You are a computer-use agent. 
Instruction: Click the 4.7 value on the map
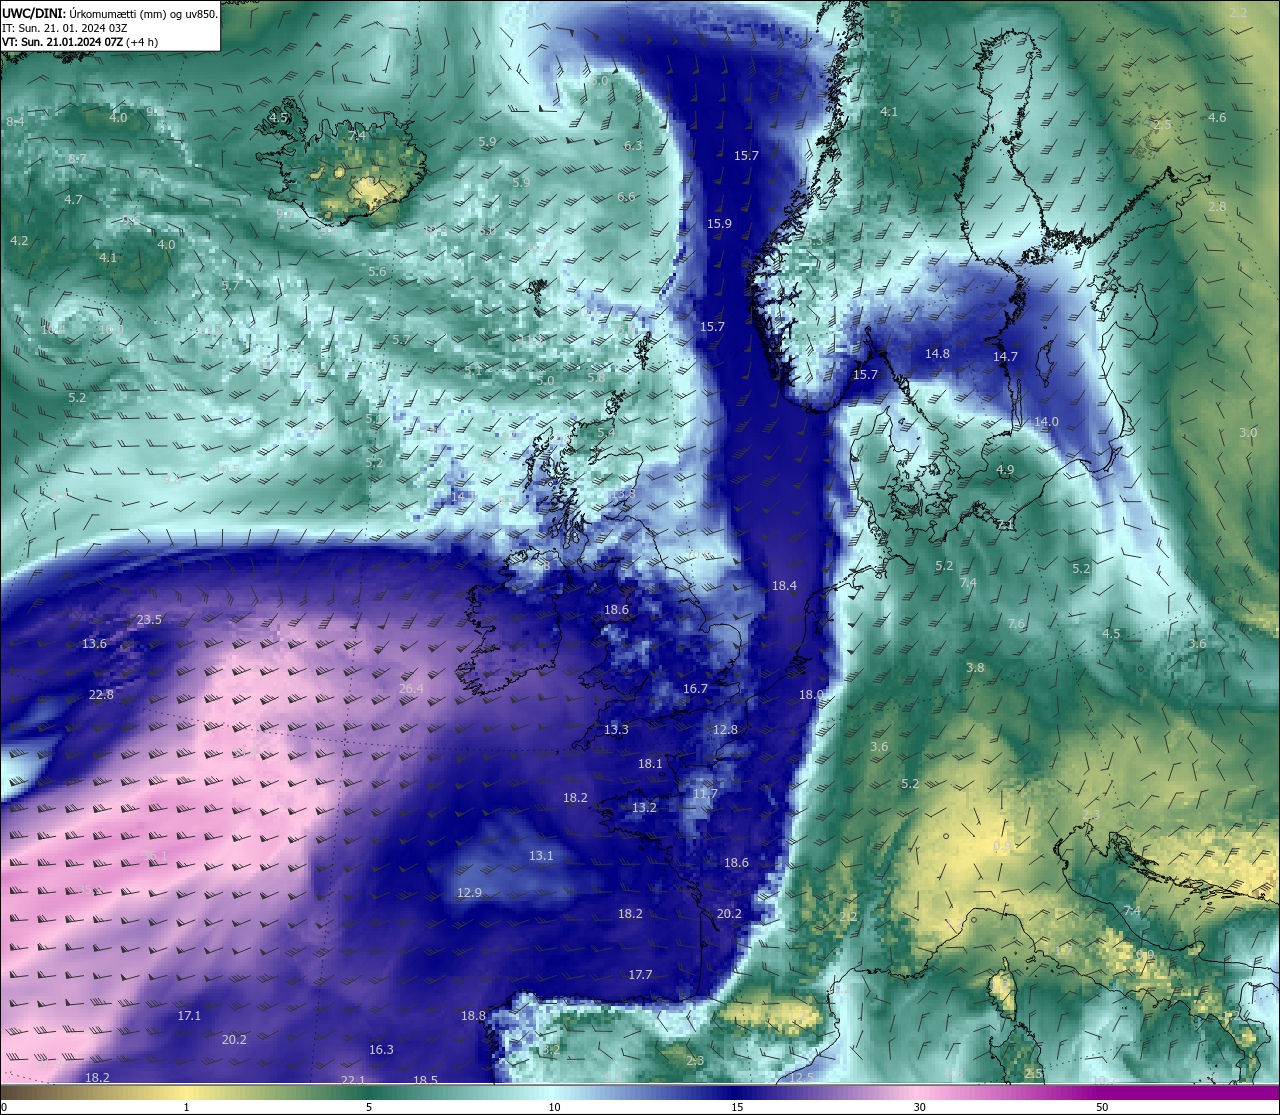pos(73,200)
